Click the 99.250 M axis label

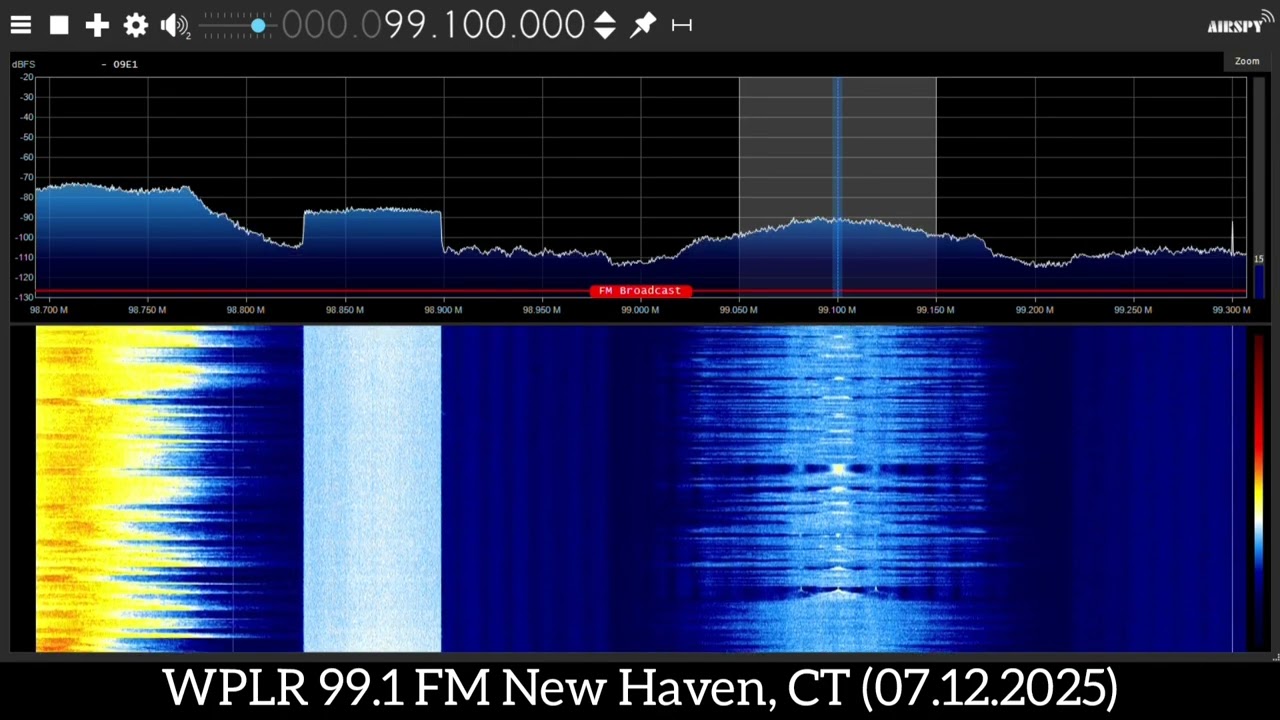[1133, 310]
